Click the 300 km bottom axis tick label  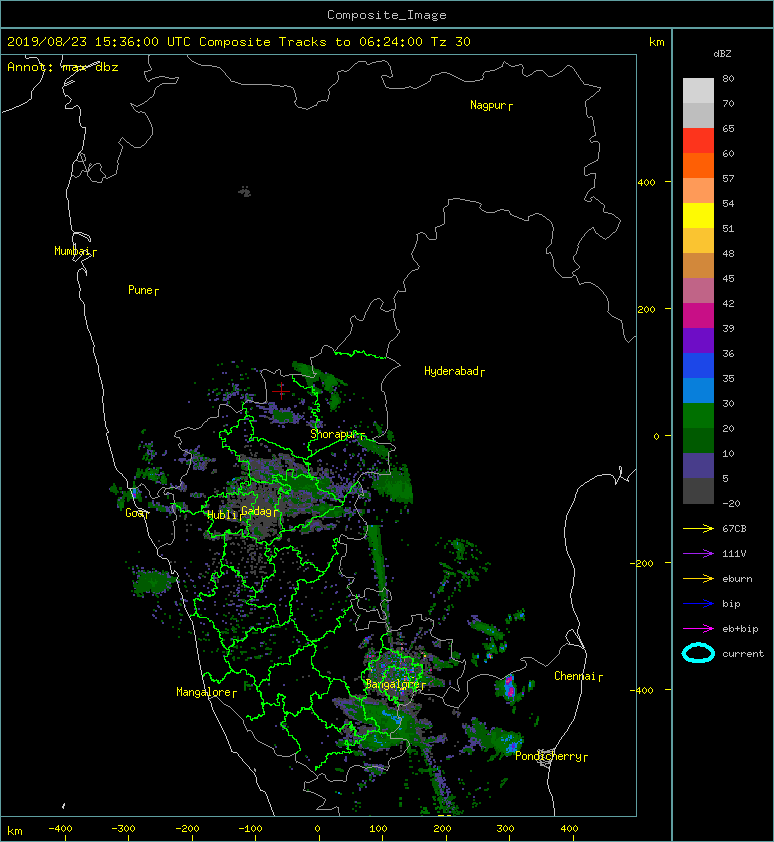[x=505, y=829]
